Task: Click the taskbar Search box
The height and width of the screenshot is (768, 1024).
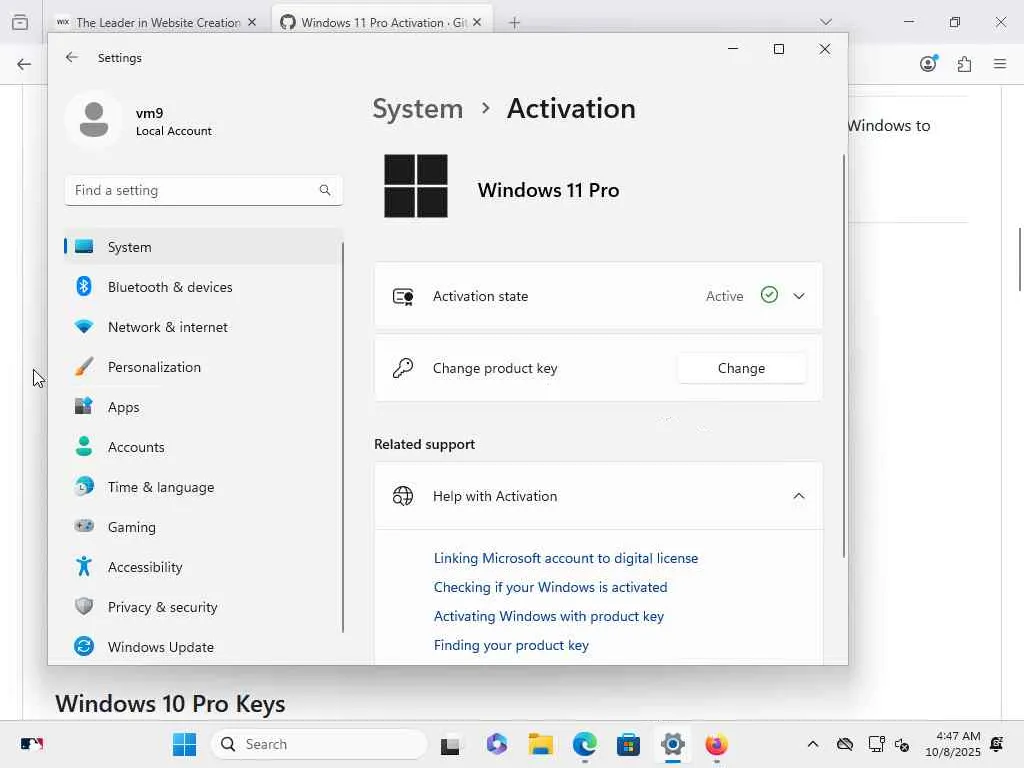Action: click(319, 744)
